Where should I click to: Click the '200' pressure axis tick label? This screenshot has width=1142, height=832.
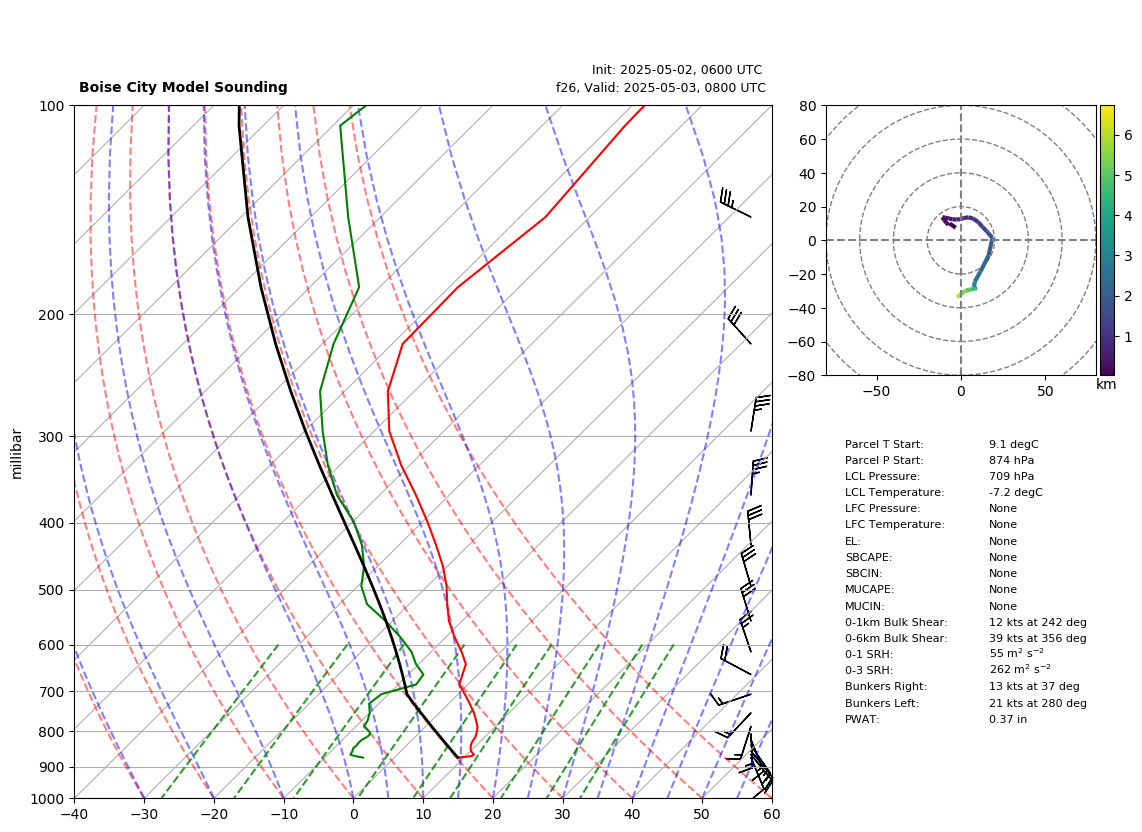point(53,315)
